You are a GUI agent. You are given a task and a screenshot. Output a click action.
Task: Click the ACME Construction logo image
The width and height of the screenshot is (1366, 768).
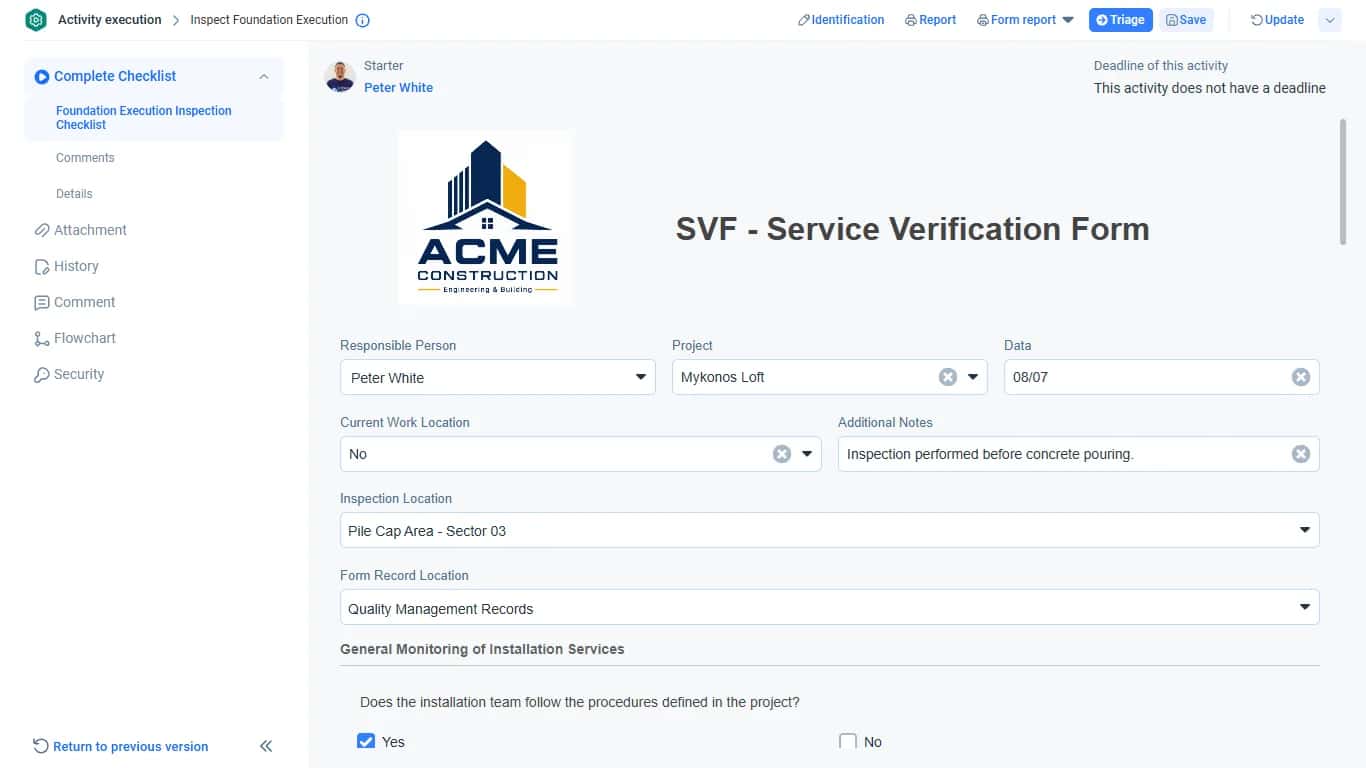click(486, 218)
